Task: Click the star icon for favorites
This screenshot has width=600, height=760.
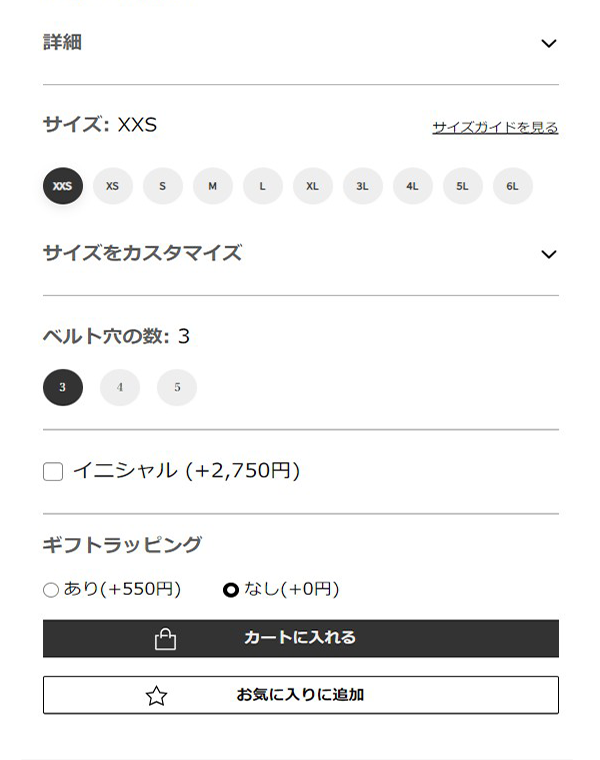Action: coord(157,696)
